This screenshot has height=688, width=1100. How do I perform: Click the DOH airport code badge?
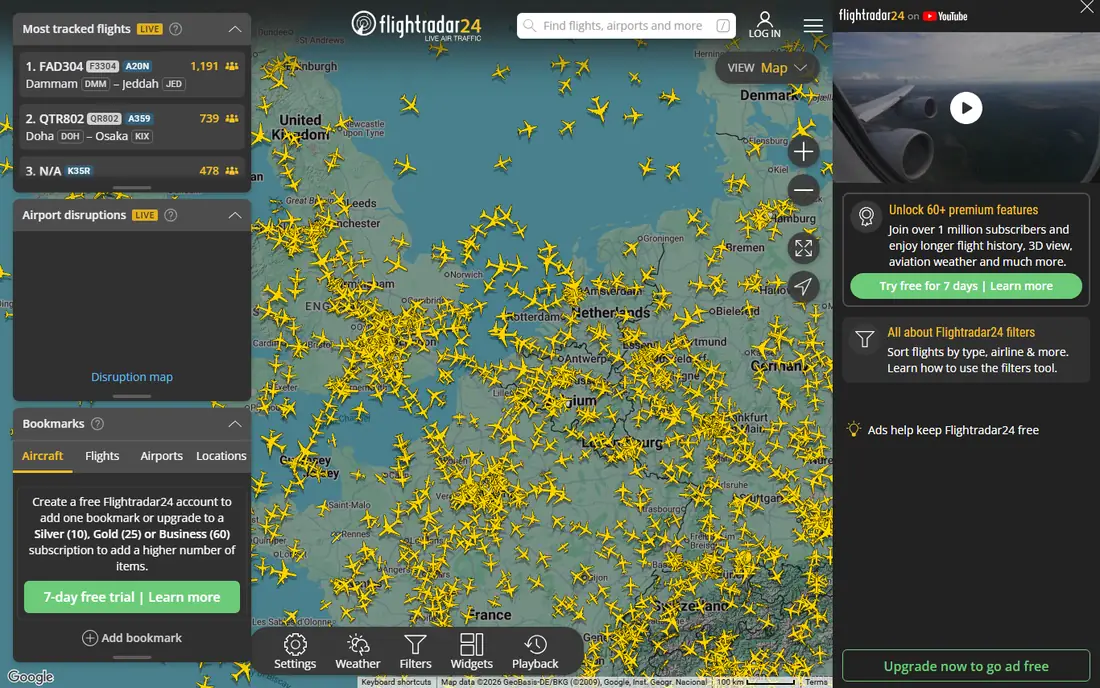coord(69,136)
